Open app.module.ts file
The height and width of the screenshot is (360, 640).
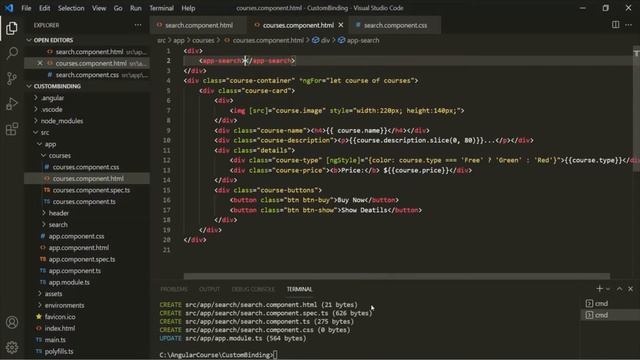pos(69,282)
